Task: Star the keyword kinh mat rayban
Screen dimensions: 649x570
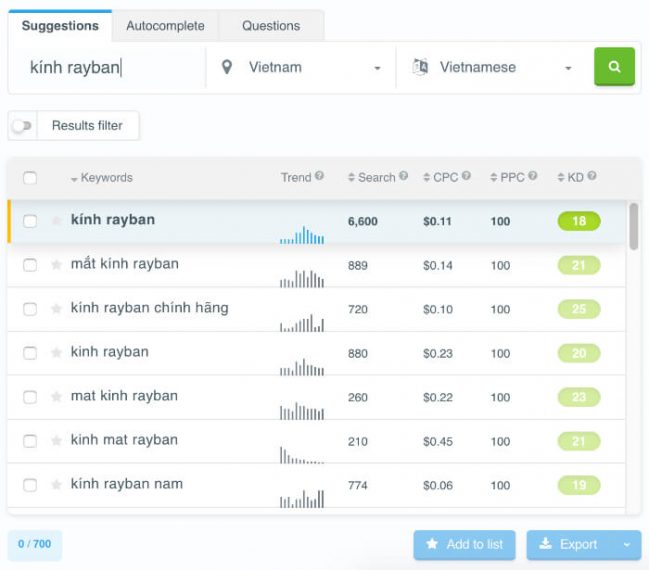Action: pyautogui.click(x=56, y=440)
